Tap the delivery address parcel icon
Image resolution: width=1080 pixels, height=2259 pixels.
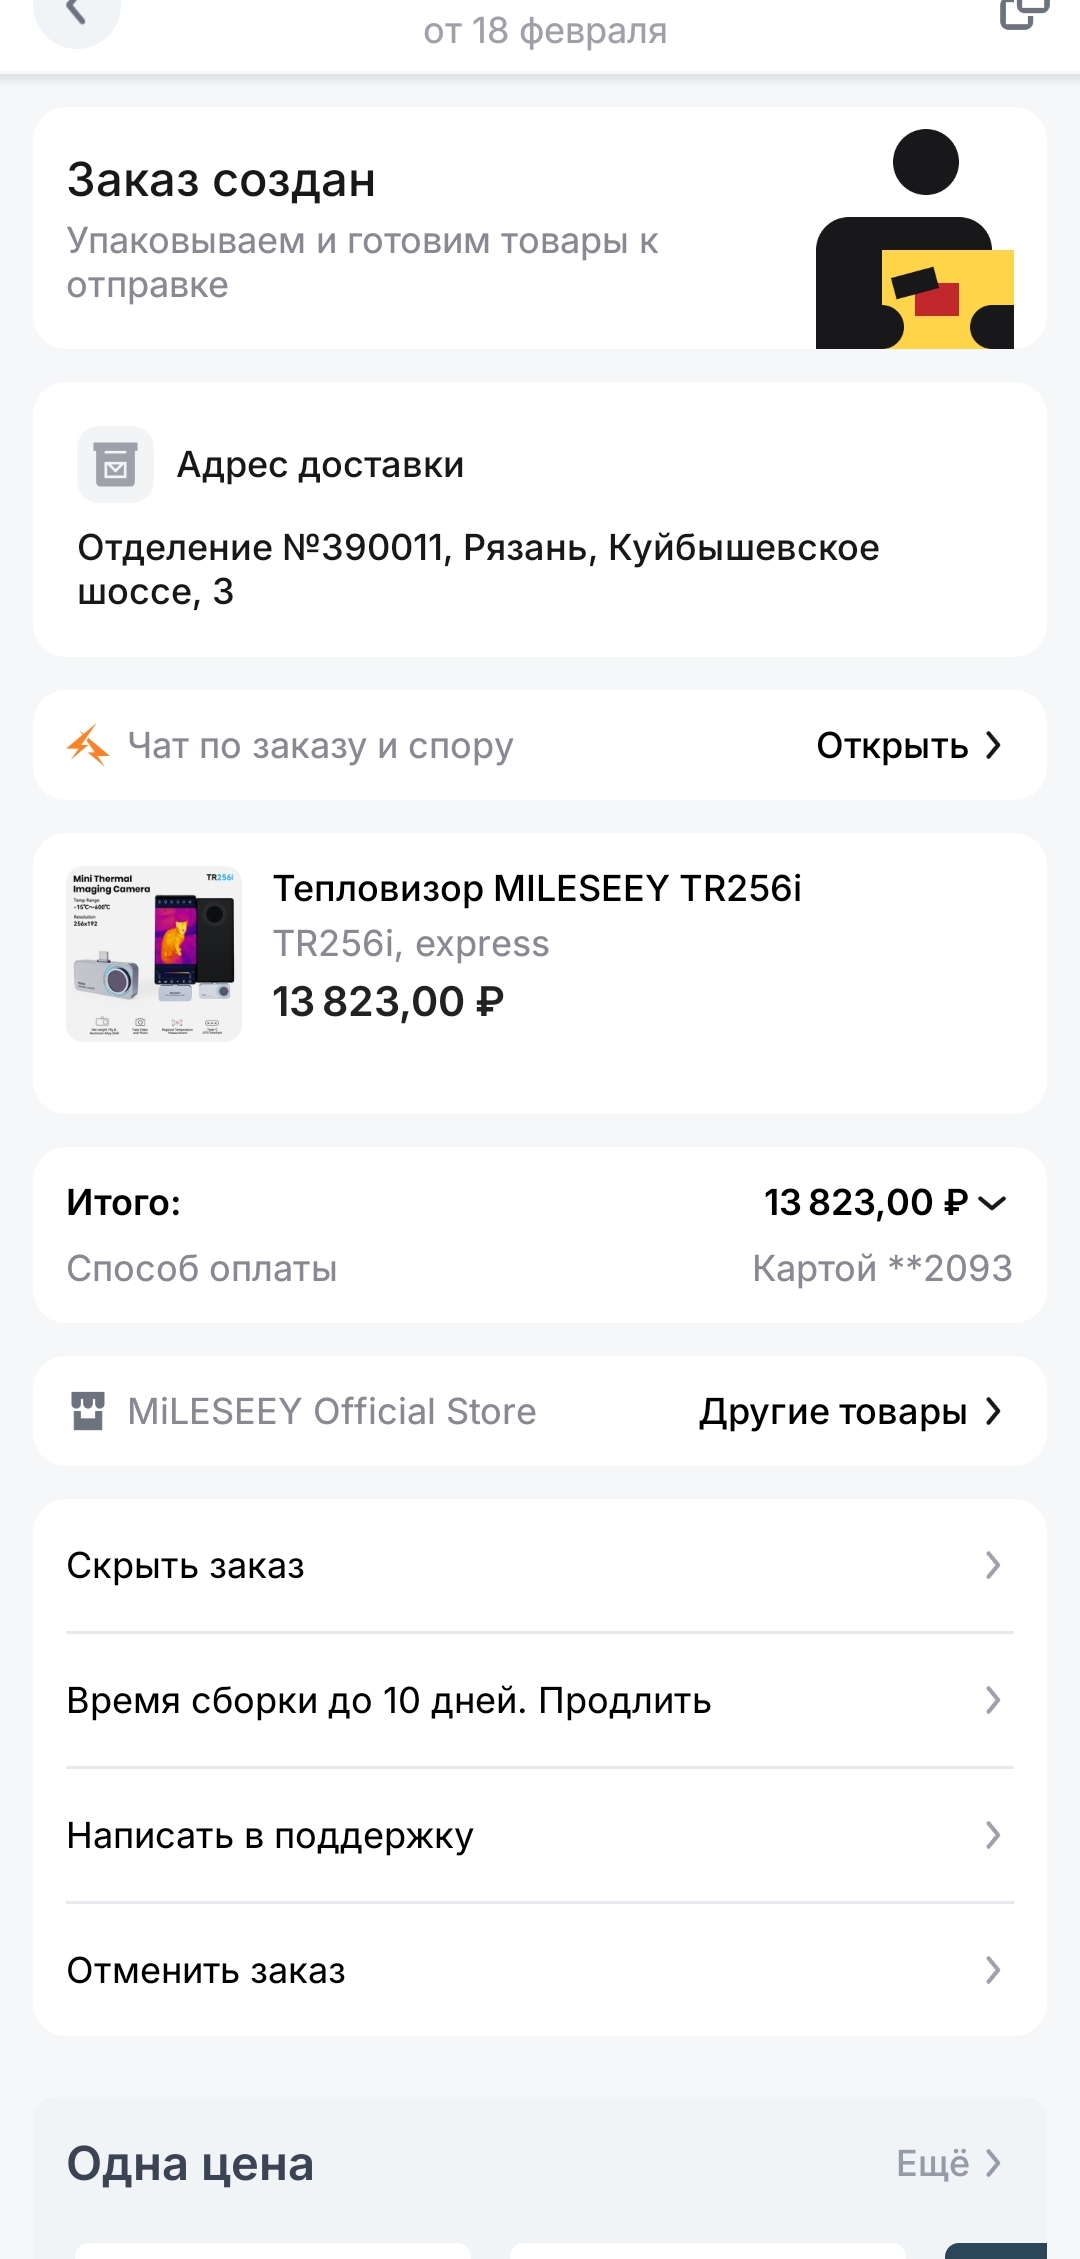[115, 465]
